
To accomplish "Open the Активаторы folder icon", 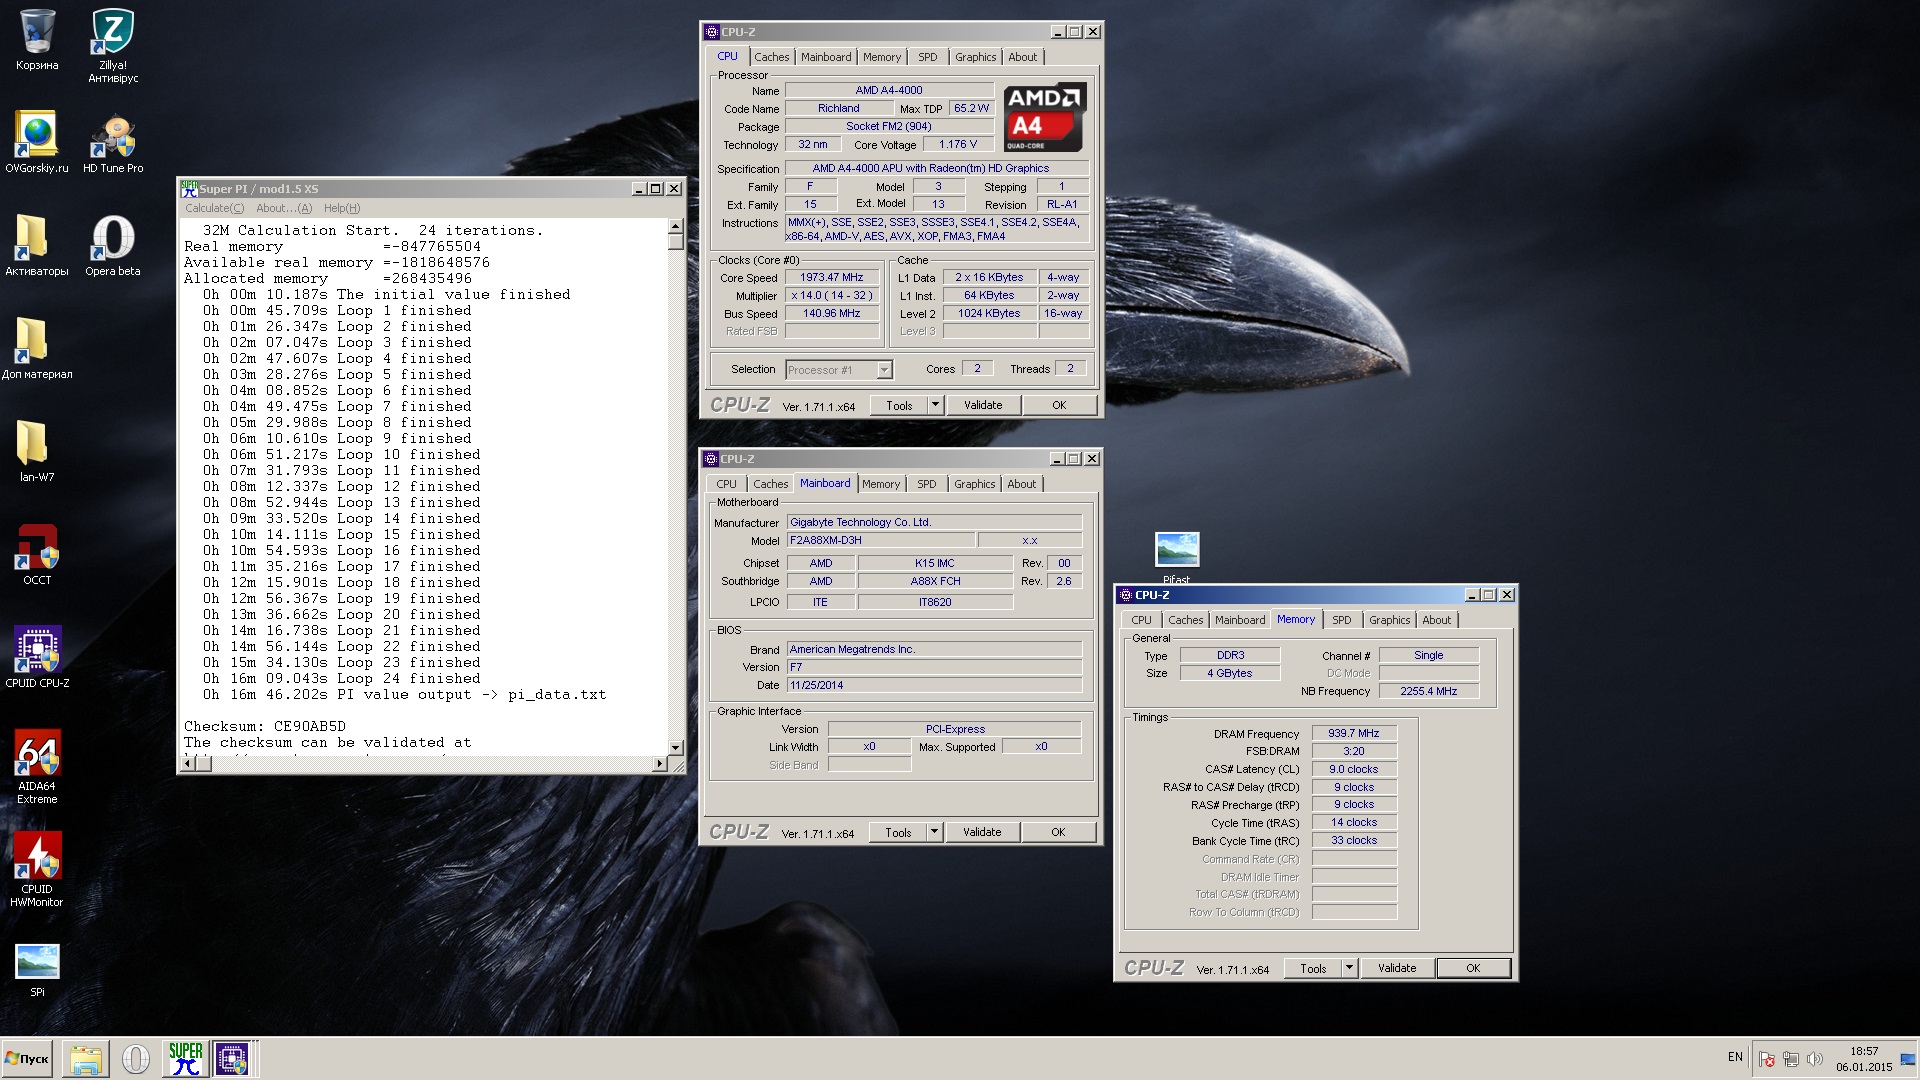I will coord(37,245).
